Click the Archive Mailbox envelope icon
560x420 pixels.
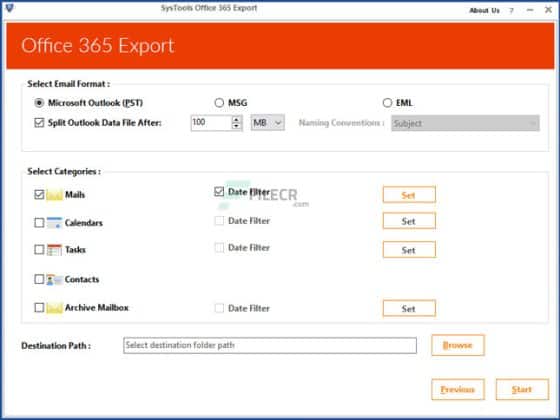click(x=54, y=308)
